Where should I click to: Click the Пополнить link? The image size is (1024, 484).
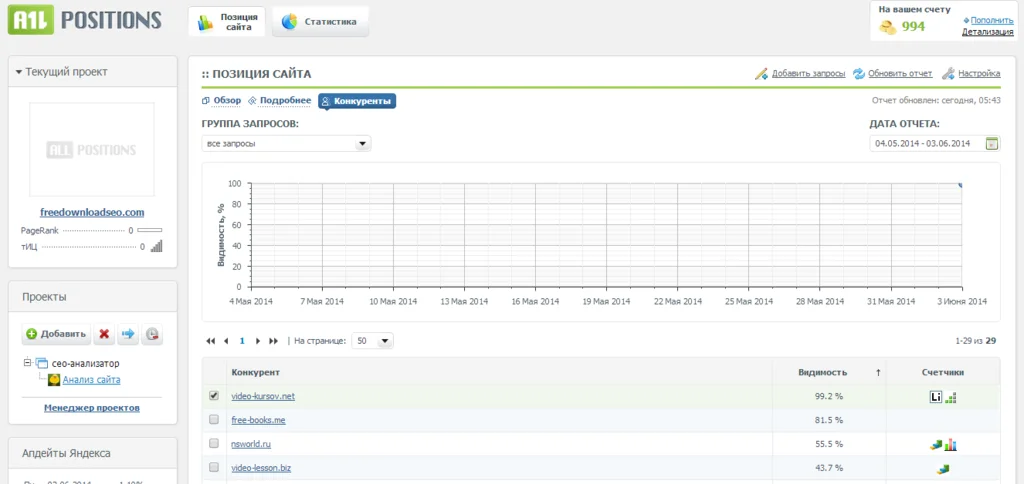pos(991,20)
